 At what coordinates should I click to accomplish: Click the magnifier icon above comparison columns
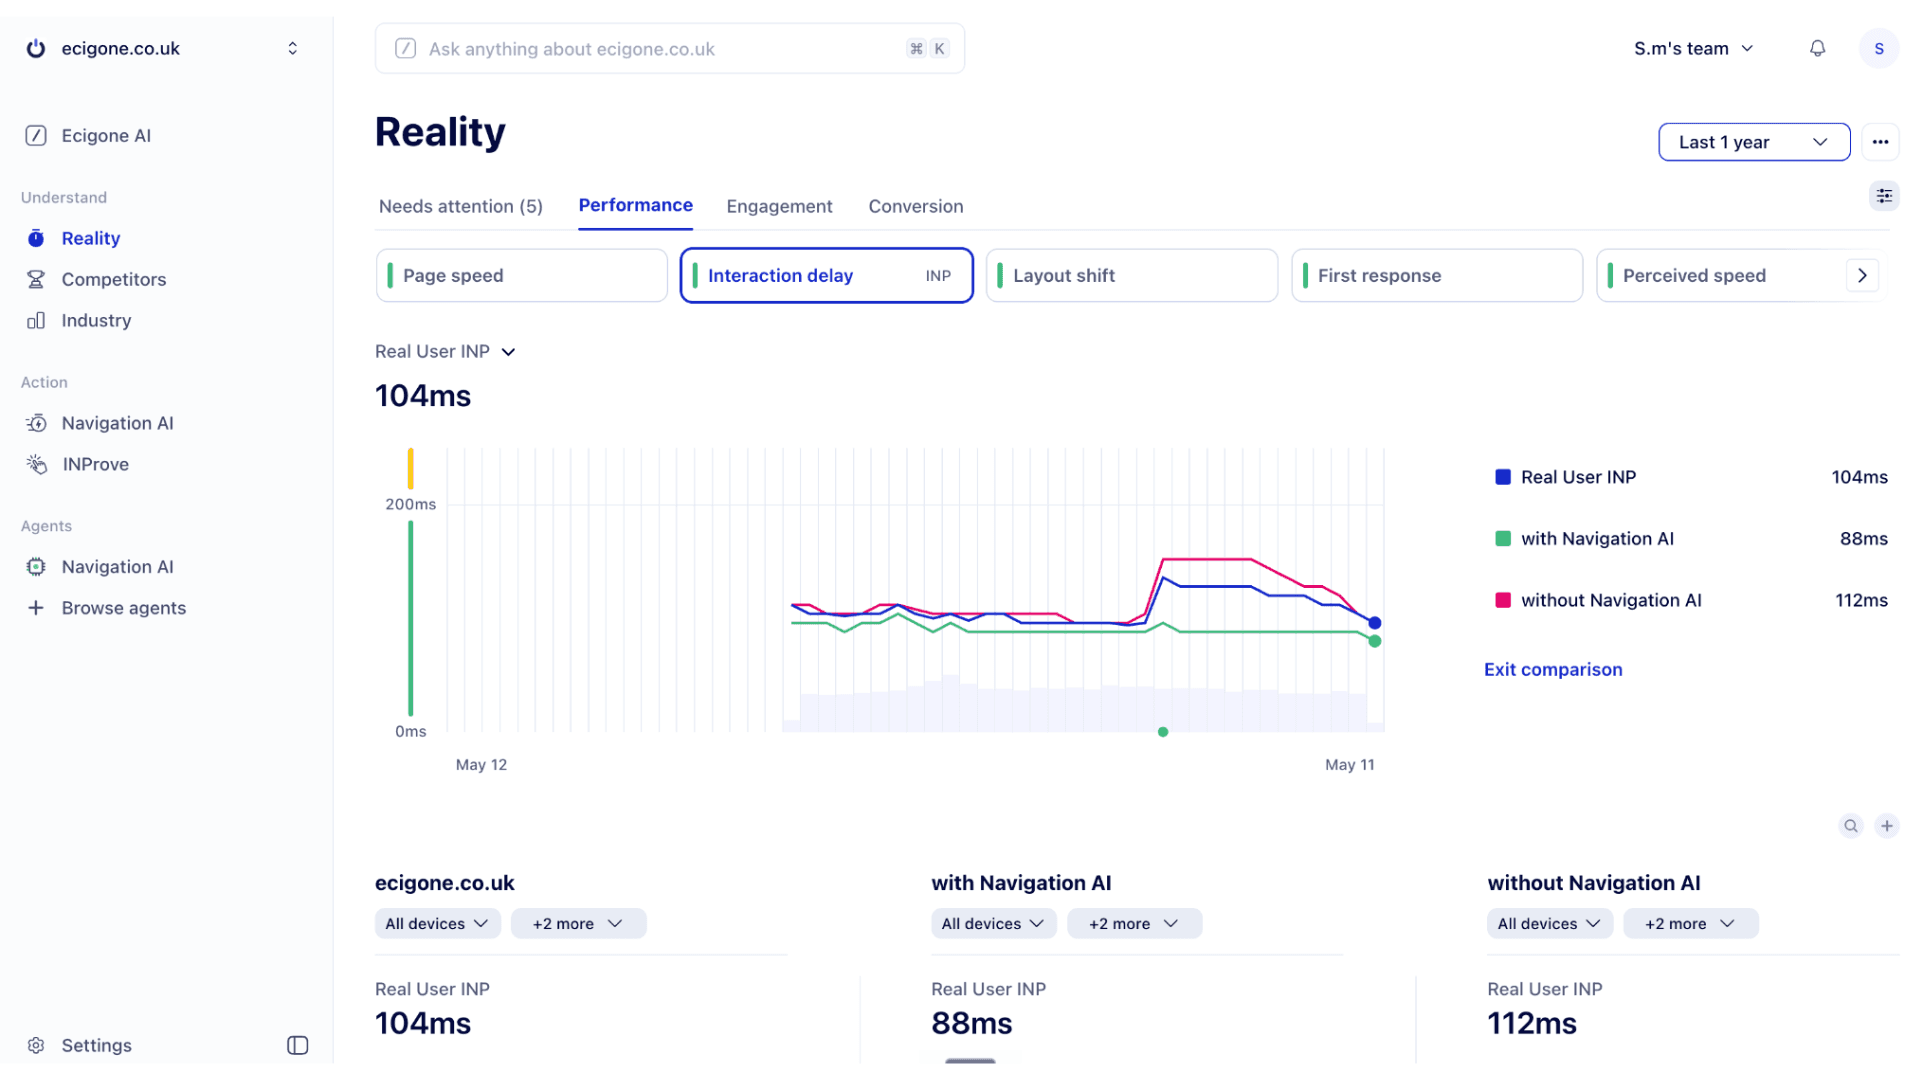[x=1851, y=826]
